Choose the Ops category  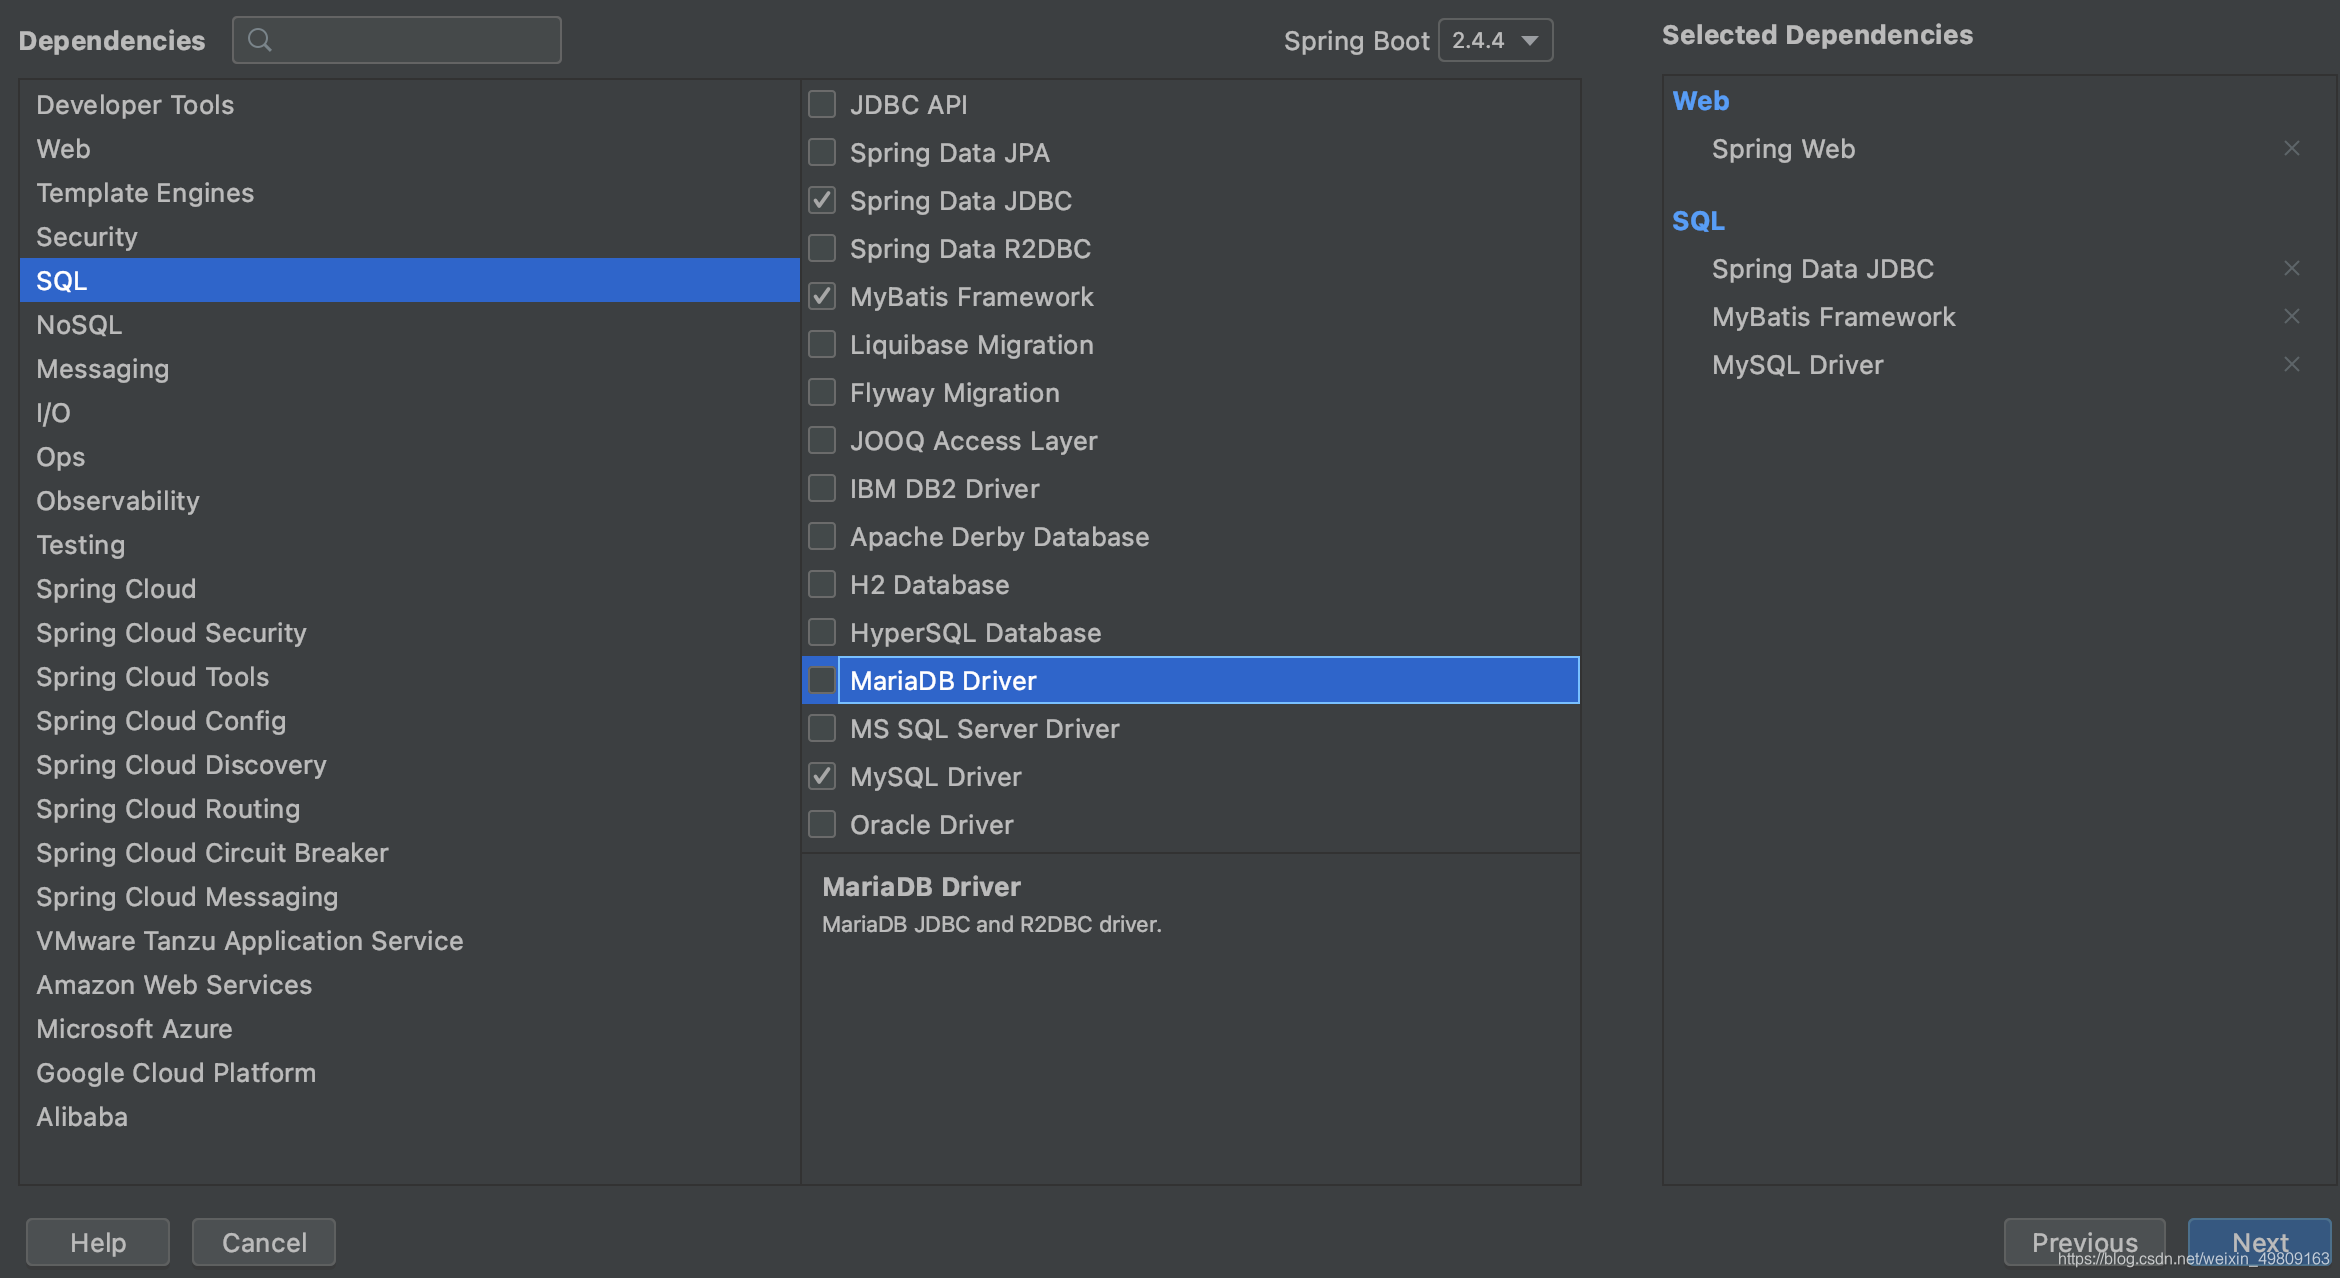pyautogui.click(x=410, y=457)
